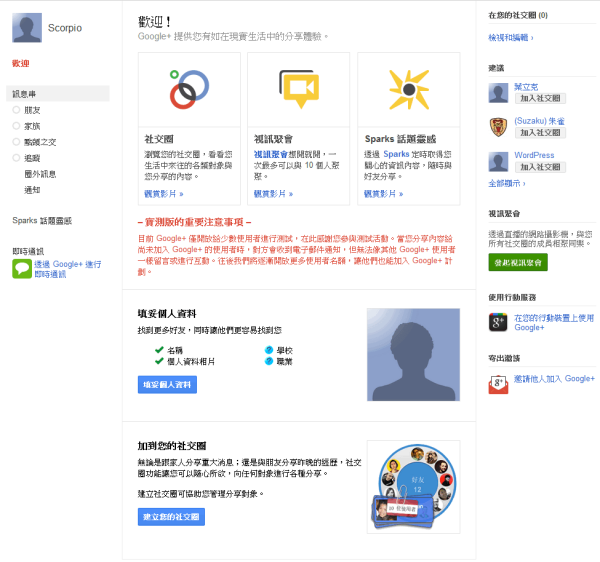Add 葉立克 to circles
This screenshot has width=600, height=562.
540,98
